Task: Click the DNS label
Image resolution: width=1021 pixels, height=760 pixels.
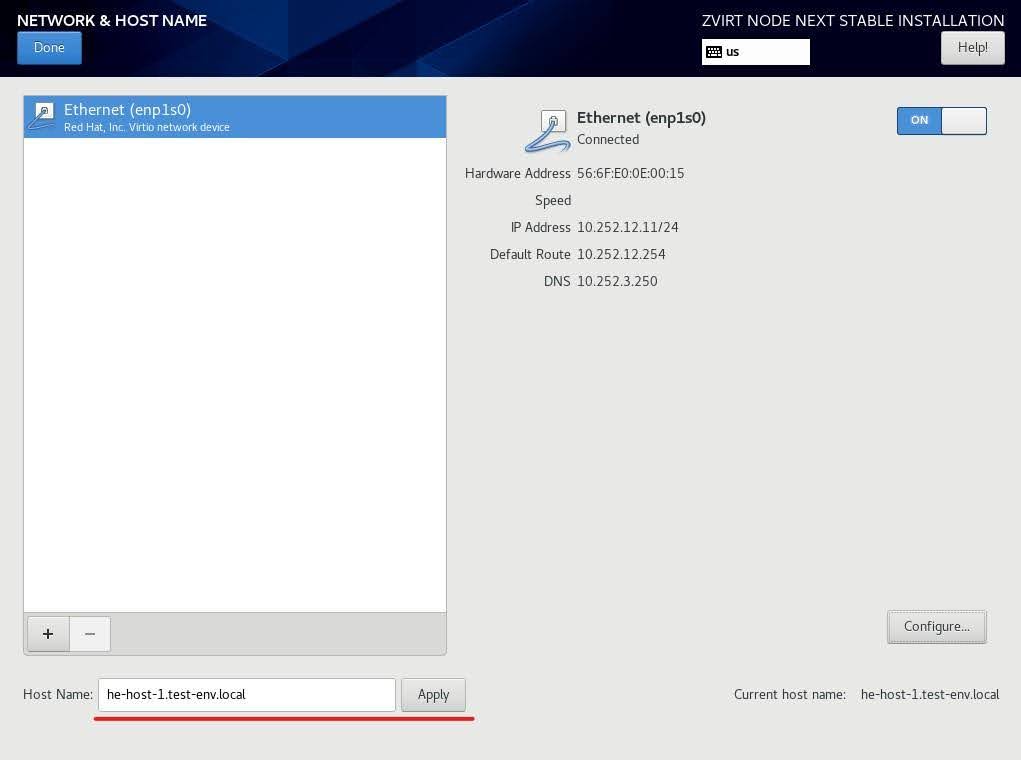Action: click(x=557, y=281)
